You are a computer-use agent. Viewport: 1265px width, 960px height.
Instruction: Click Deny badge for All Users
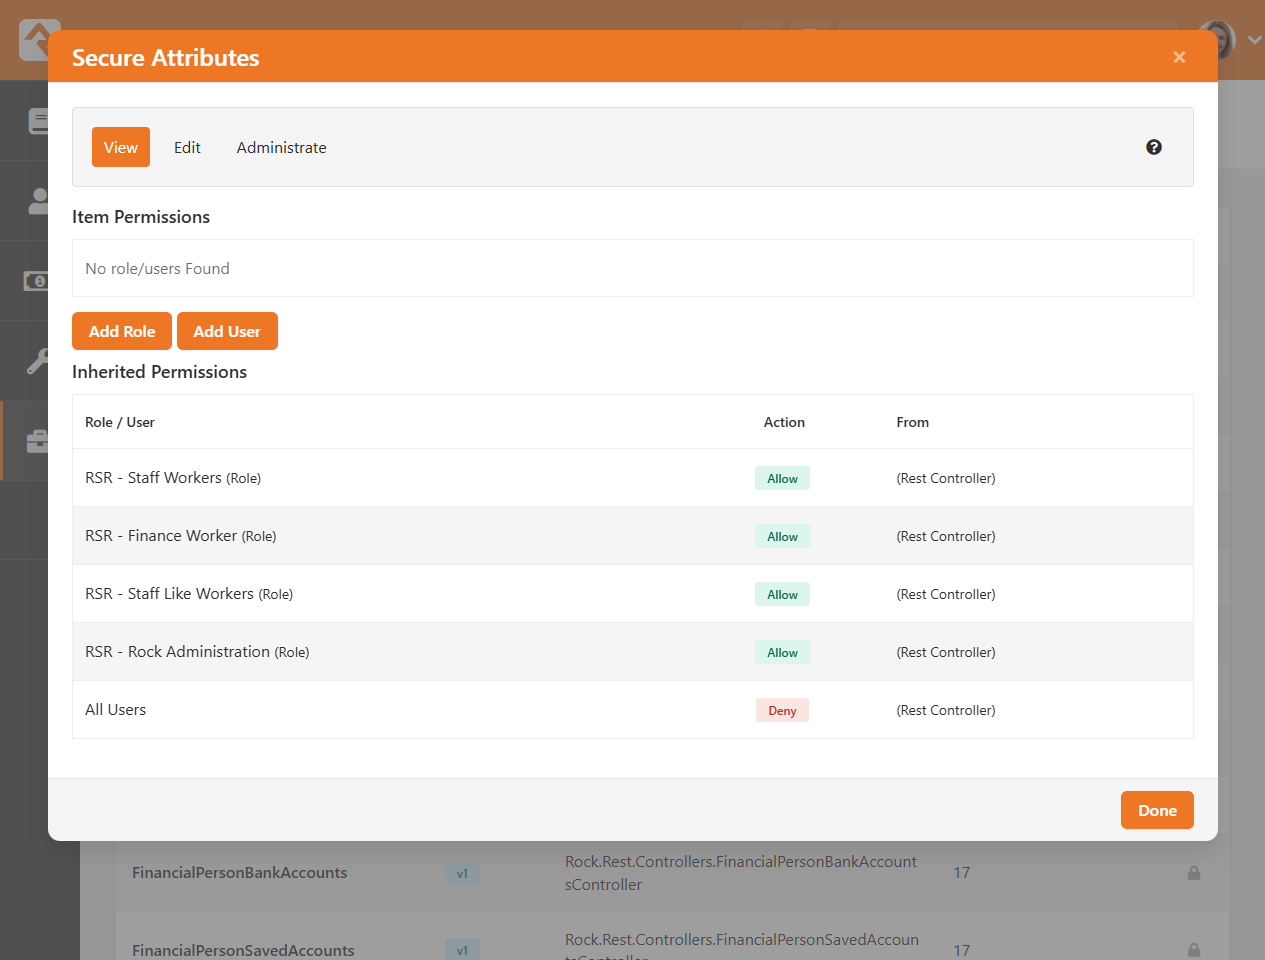782,710
